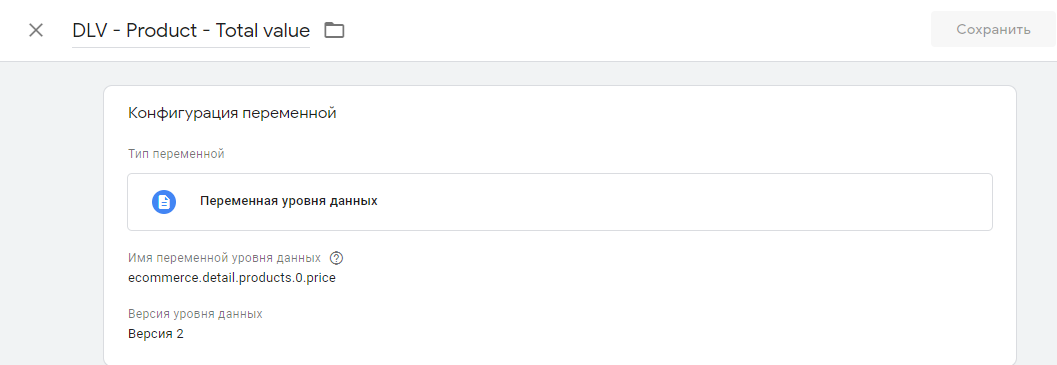Click the Версия 2 value

click(156, 333)
